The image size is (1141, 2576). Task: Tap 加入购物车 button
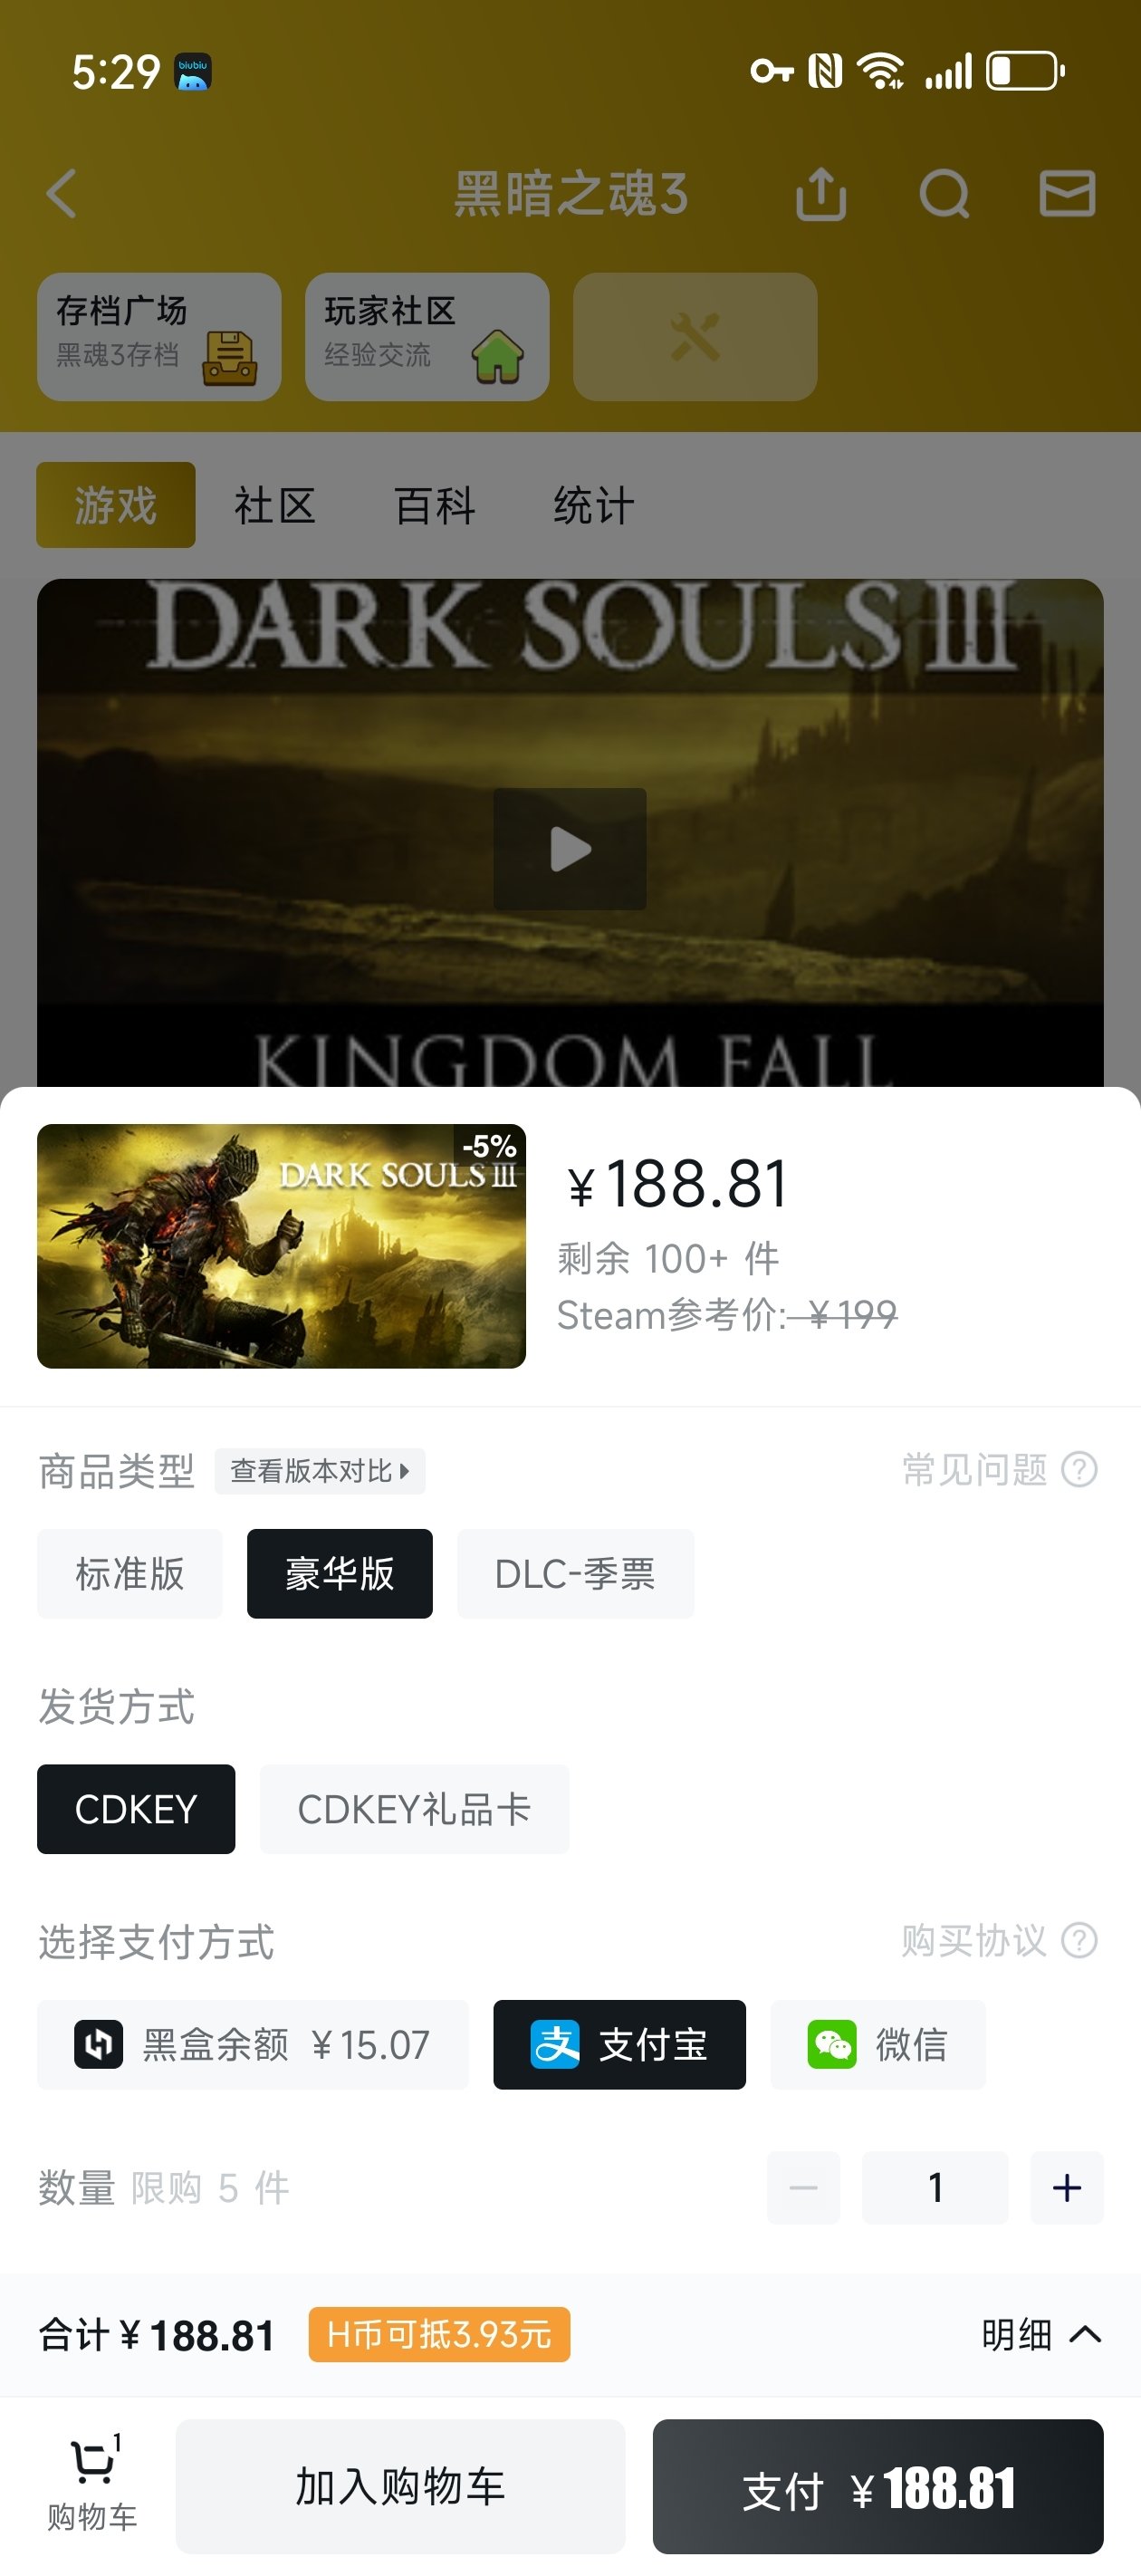coord(400,2486)
